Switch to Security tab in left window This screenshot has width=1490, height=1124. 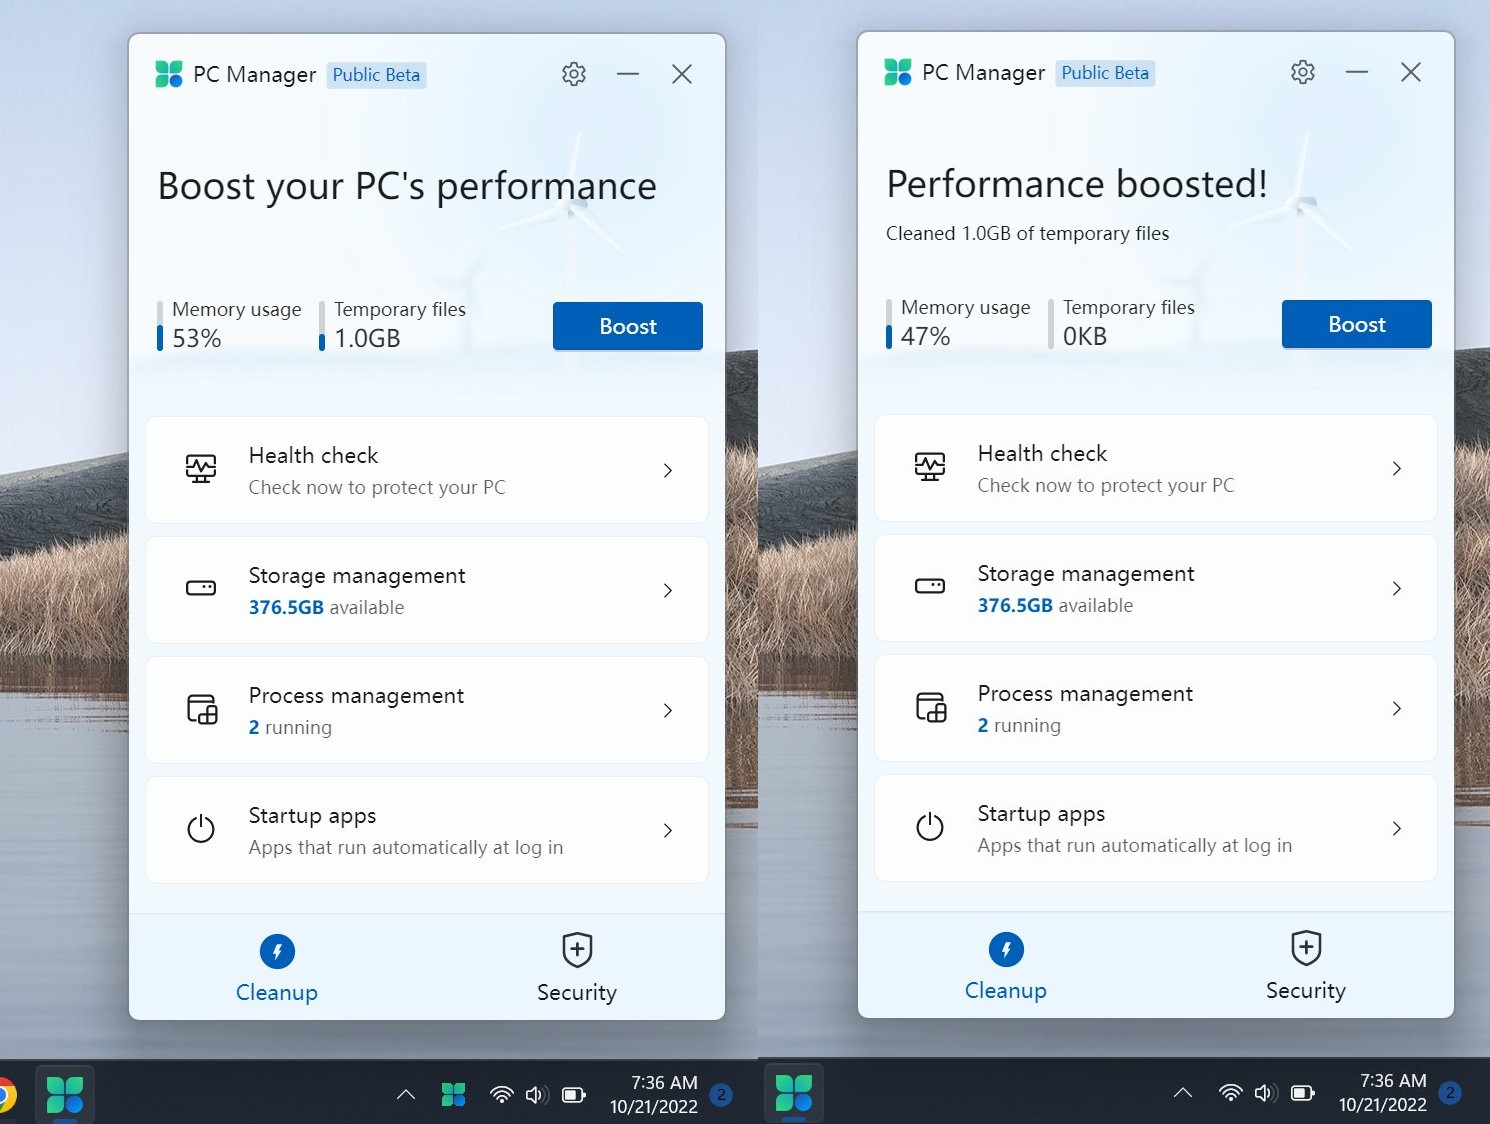coord(577,967)
